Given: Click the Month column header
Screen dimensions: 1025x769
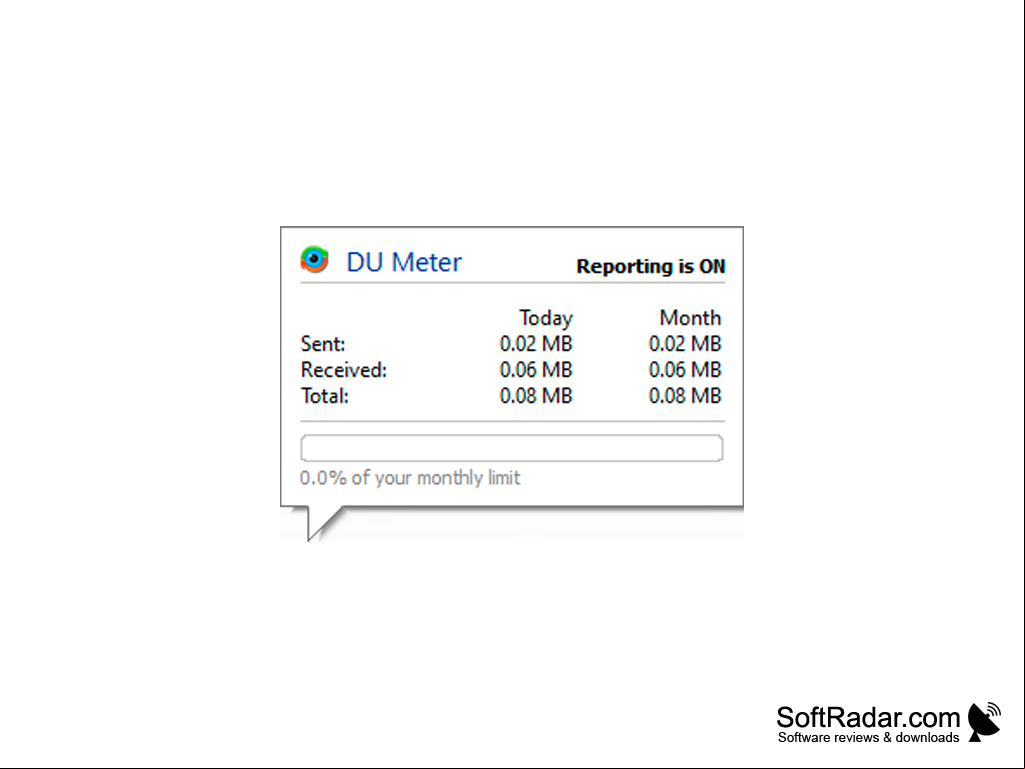Looking at the screenshot, I should (690, 318).
